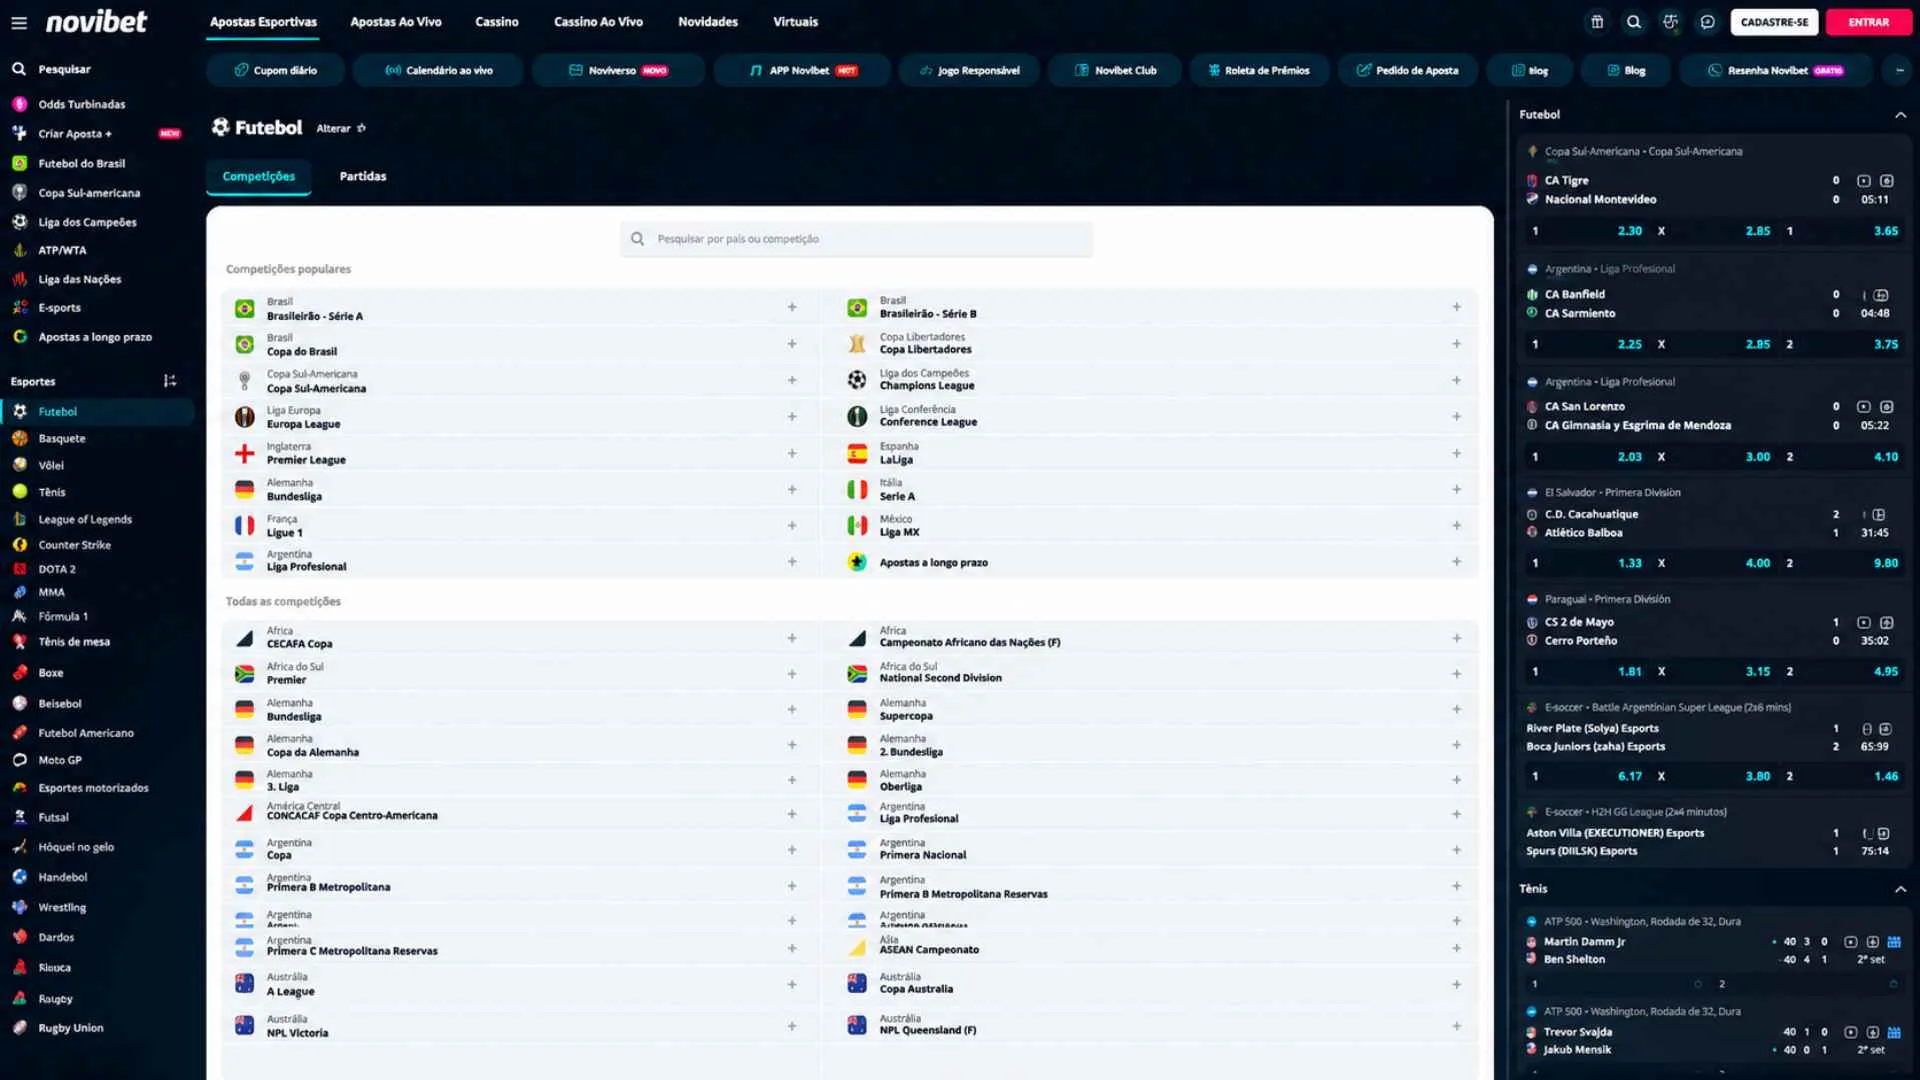Open the gift promotions icon in the header
The width and height of the screenshot is (1920, 1080).
[x=1597, y=22]
